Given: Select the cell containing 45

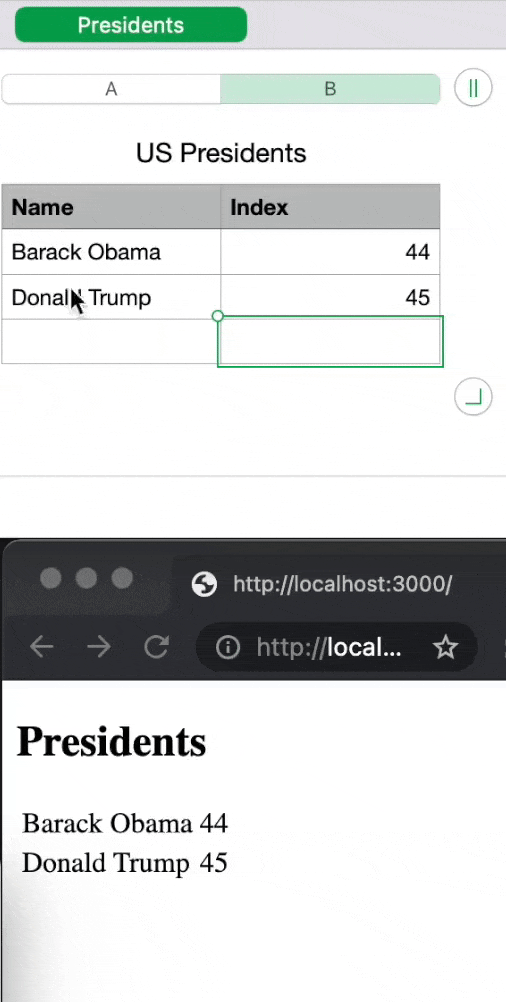Looking at the screenshot, I should click(330, 297).
